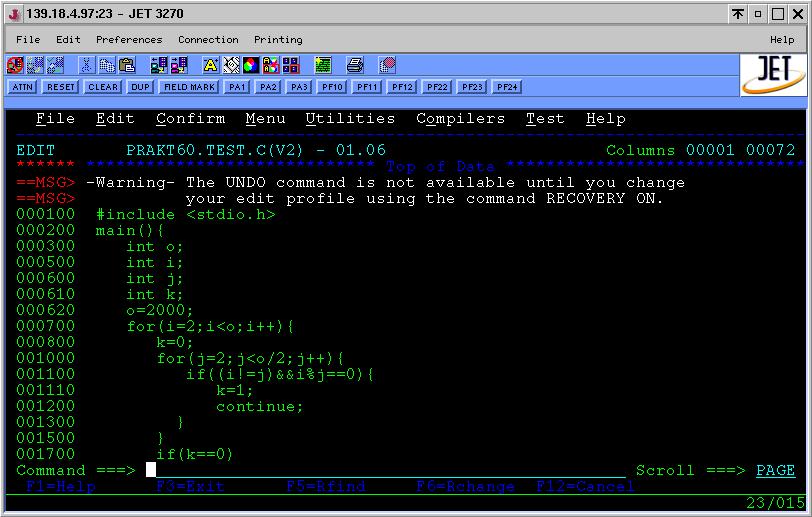Open the Preferences menu

[x=128, y=40]
